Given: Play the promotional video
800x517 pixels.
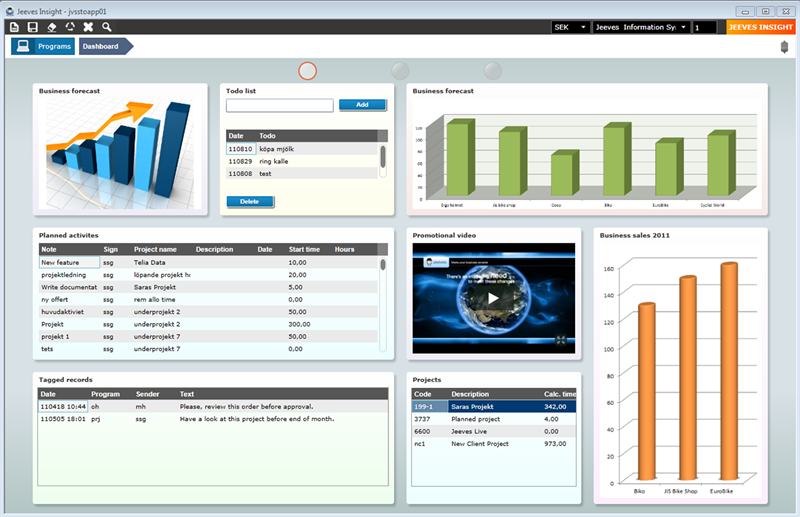Looking at the screenshot, I should [x=493, y=298].
